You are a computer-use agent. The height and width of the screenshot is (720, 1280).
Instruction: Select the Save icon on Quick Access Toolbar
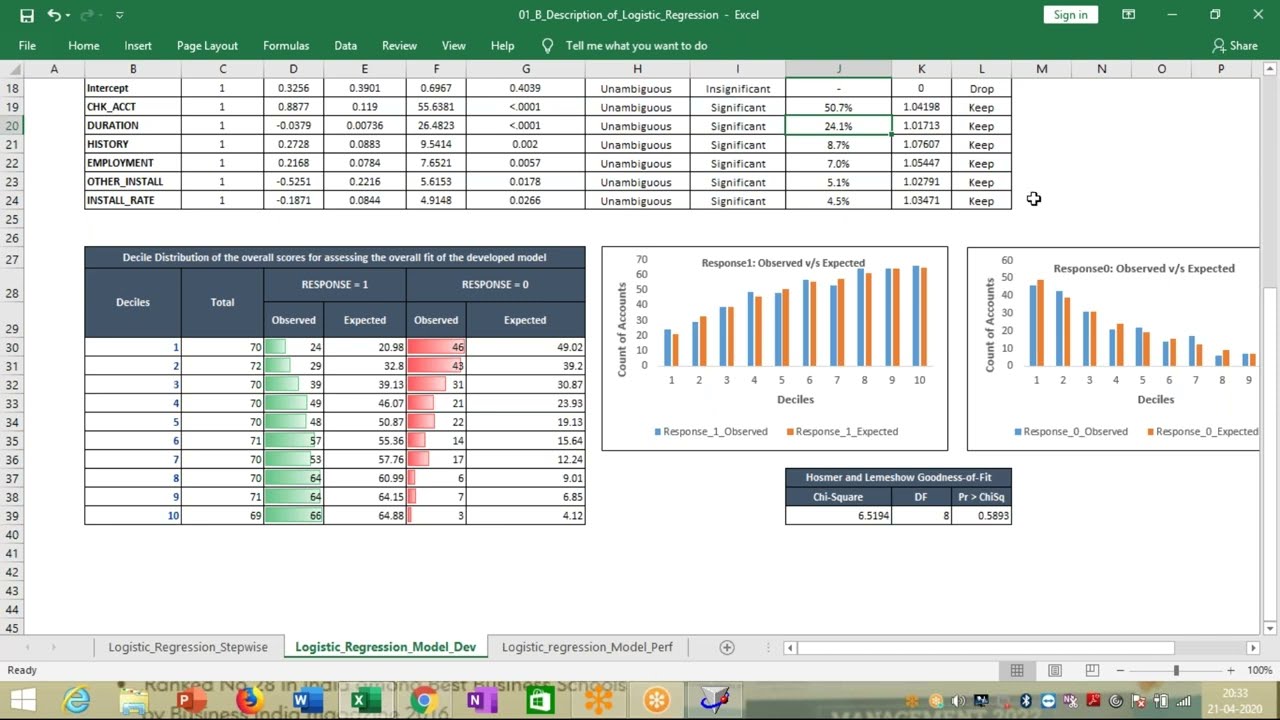click(x=28, y=15)
